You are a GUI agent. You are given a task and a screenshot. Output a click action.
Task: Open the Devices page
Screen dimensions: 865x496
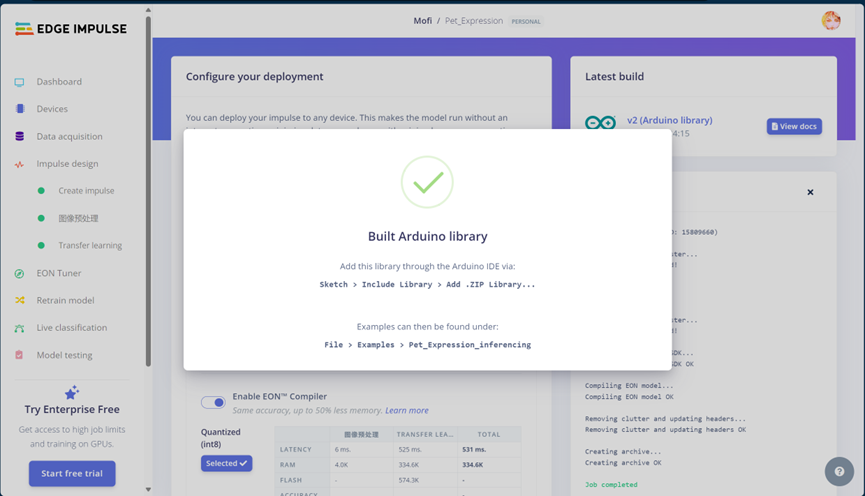tap(52, 109)
